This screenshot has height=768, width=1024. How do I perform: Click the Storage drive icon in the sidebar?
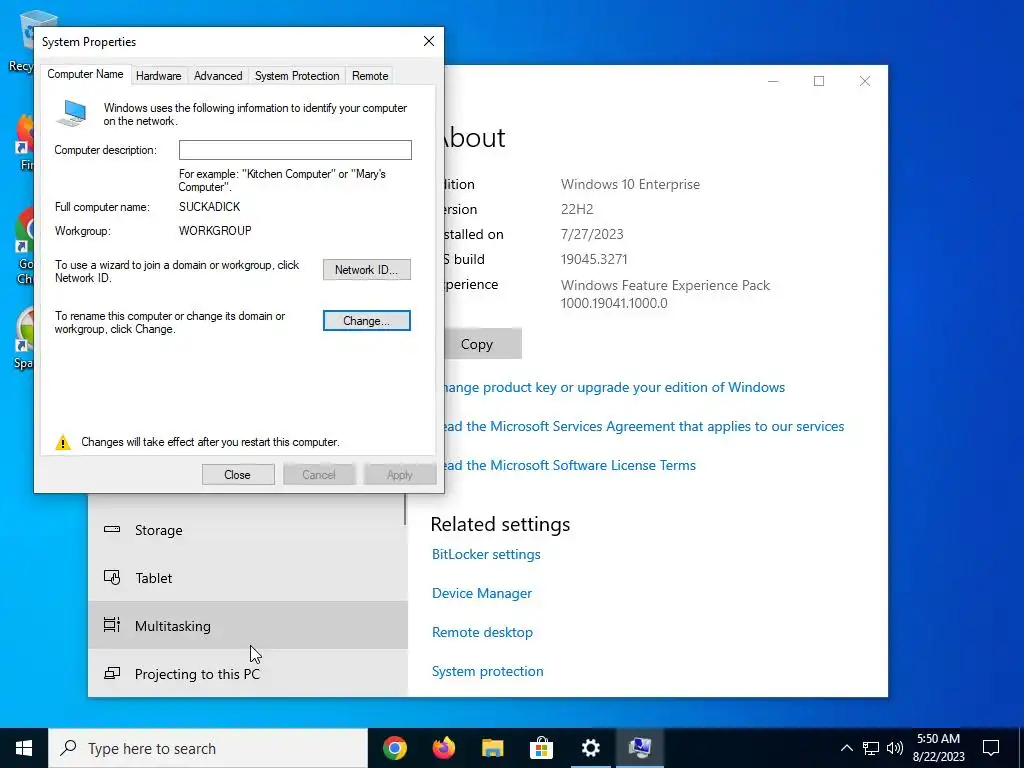click(112, 530)
